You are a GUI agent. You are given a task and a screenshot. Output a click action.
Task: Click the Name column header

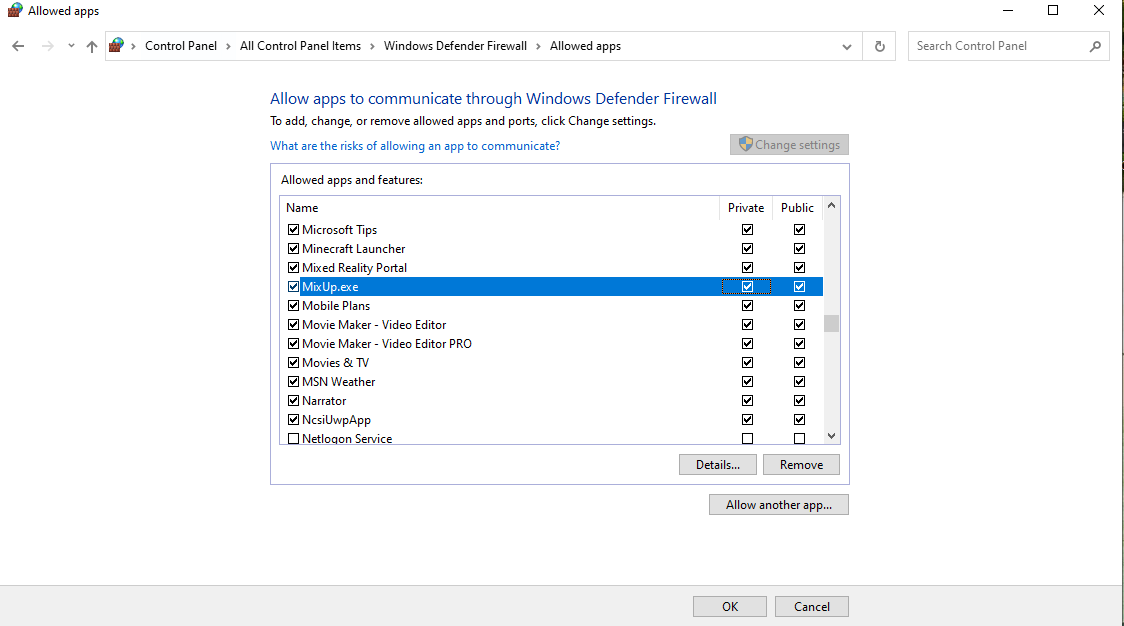(x=500, y=208)
